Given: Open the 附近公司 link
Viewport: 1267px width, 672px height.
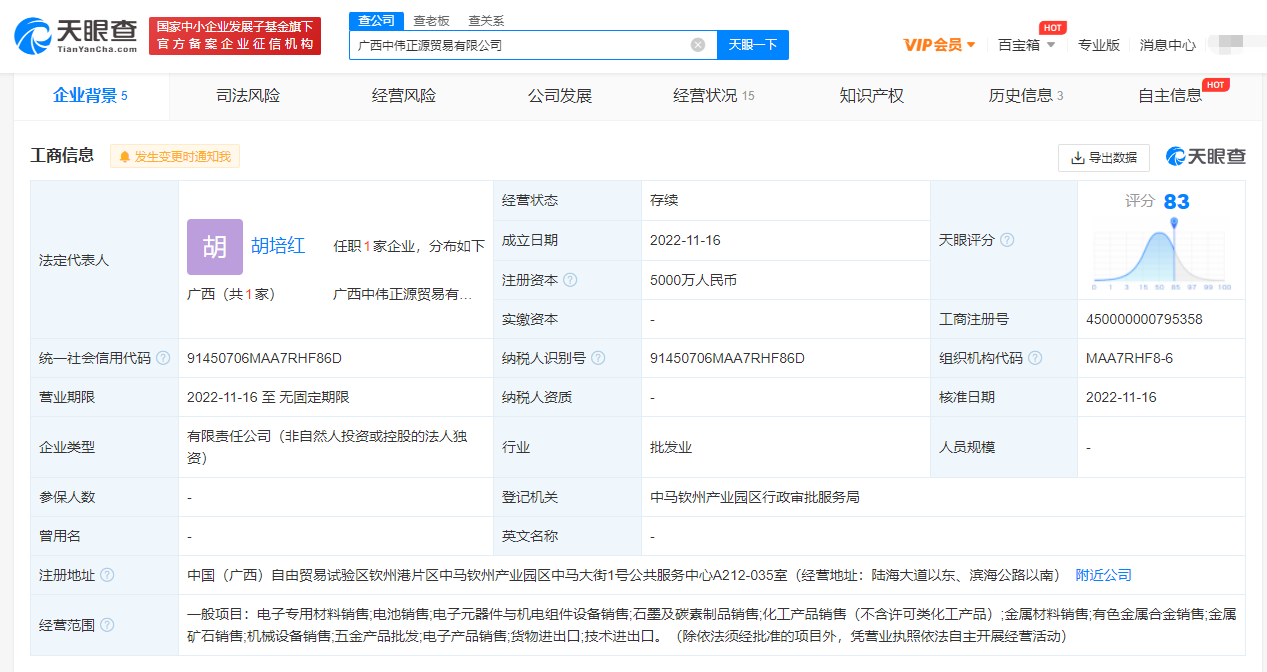Looking at the screenshot, I should point(1103,575).
